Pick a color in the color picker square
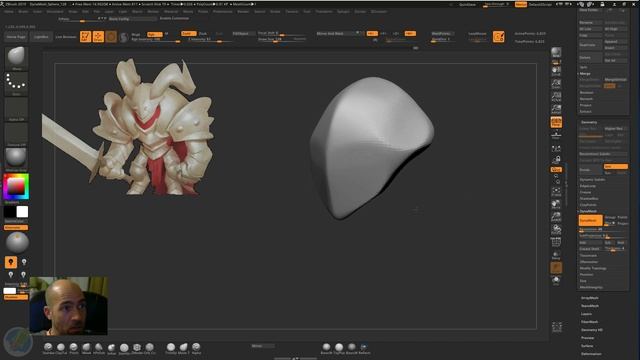640x360 pixels. click(x=16, y=187)
